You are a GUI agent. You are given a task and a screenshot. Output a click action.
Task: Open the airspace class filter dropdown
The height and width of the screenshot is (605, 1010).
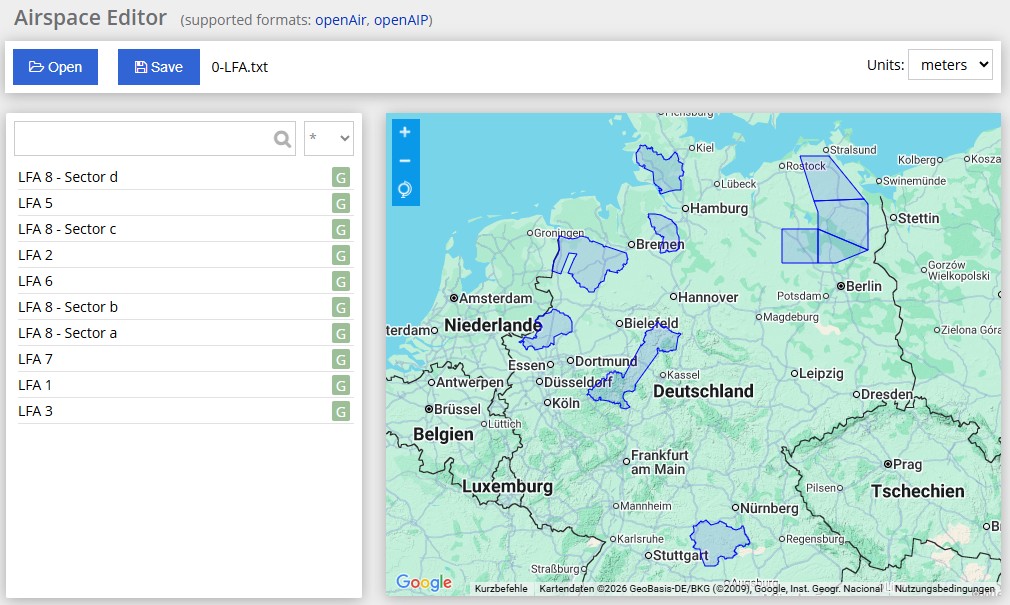tap(328, 139)
